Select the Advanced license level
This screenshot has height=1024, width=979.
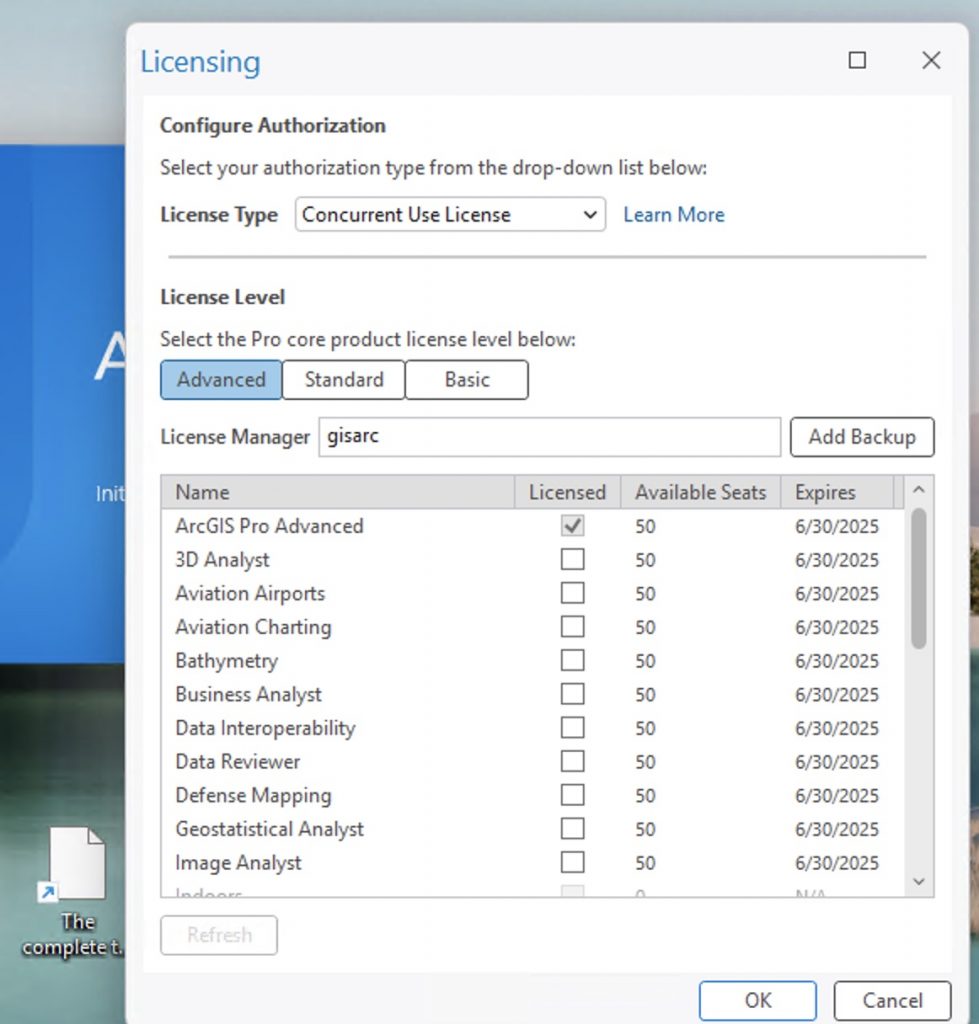coord(221,379)
